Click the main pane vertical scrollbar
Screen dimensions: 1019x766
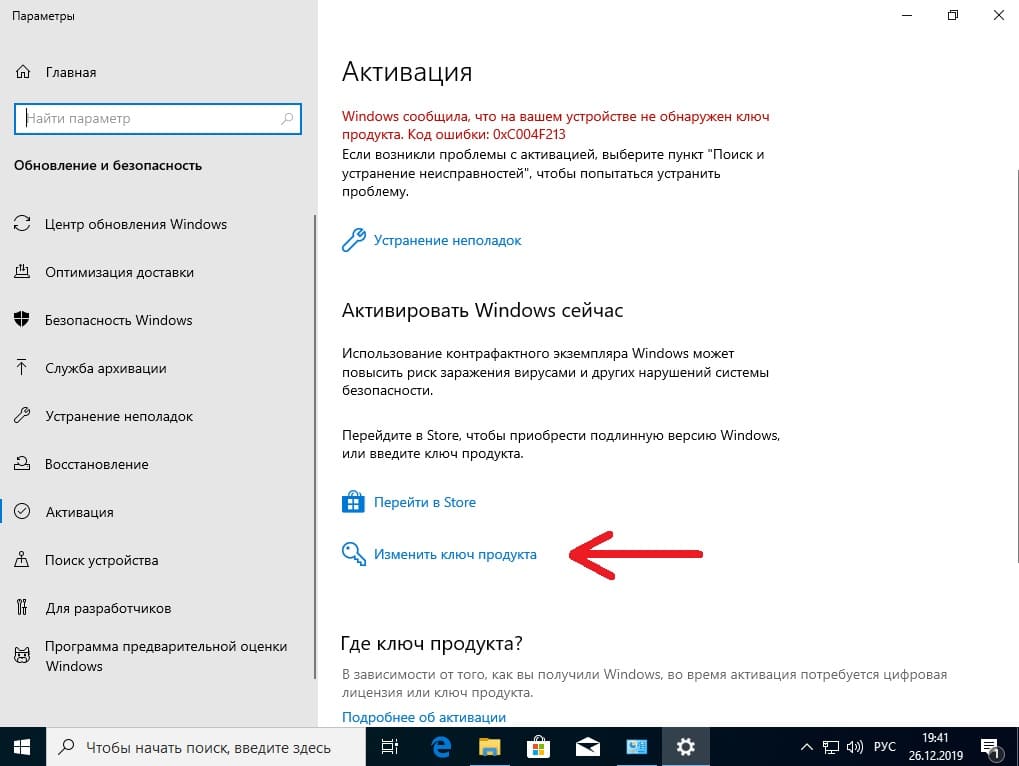point(1016,365)
